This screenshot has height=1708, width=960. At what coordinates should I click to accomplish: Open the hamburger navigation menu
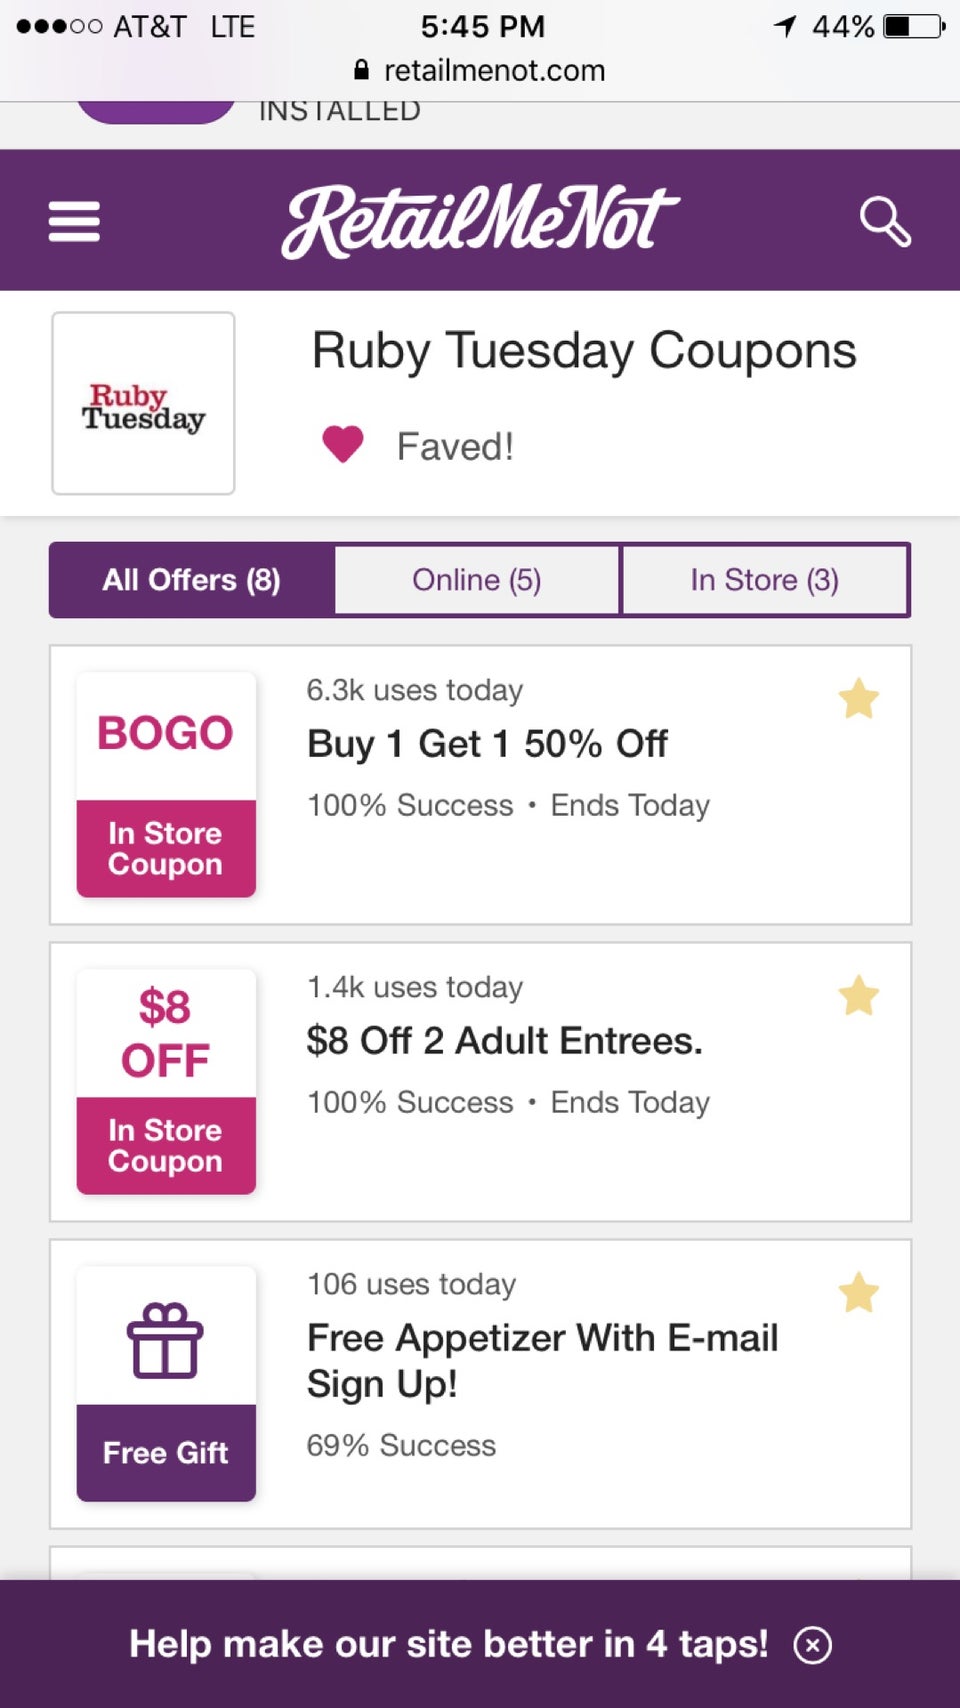pos(74,221)
